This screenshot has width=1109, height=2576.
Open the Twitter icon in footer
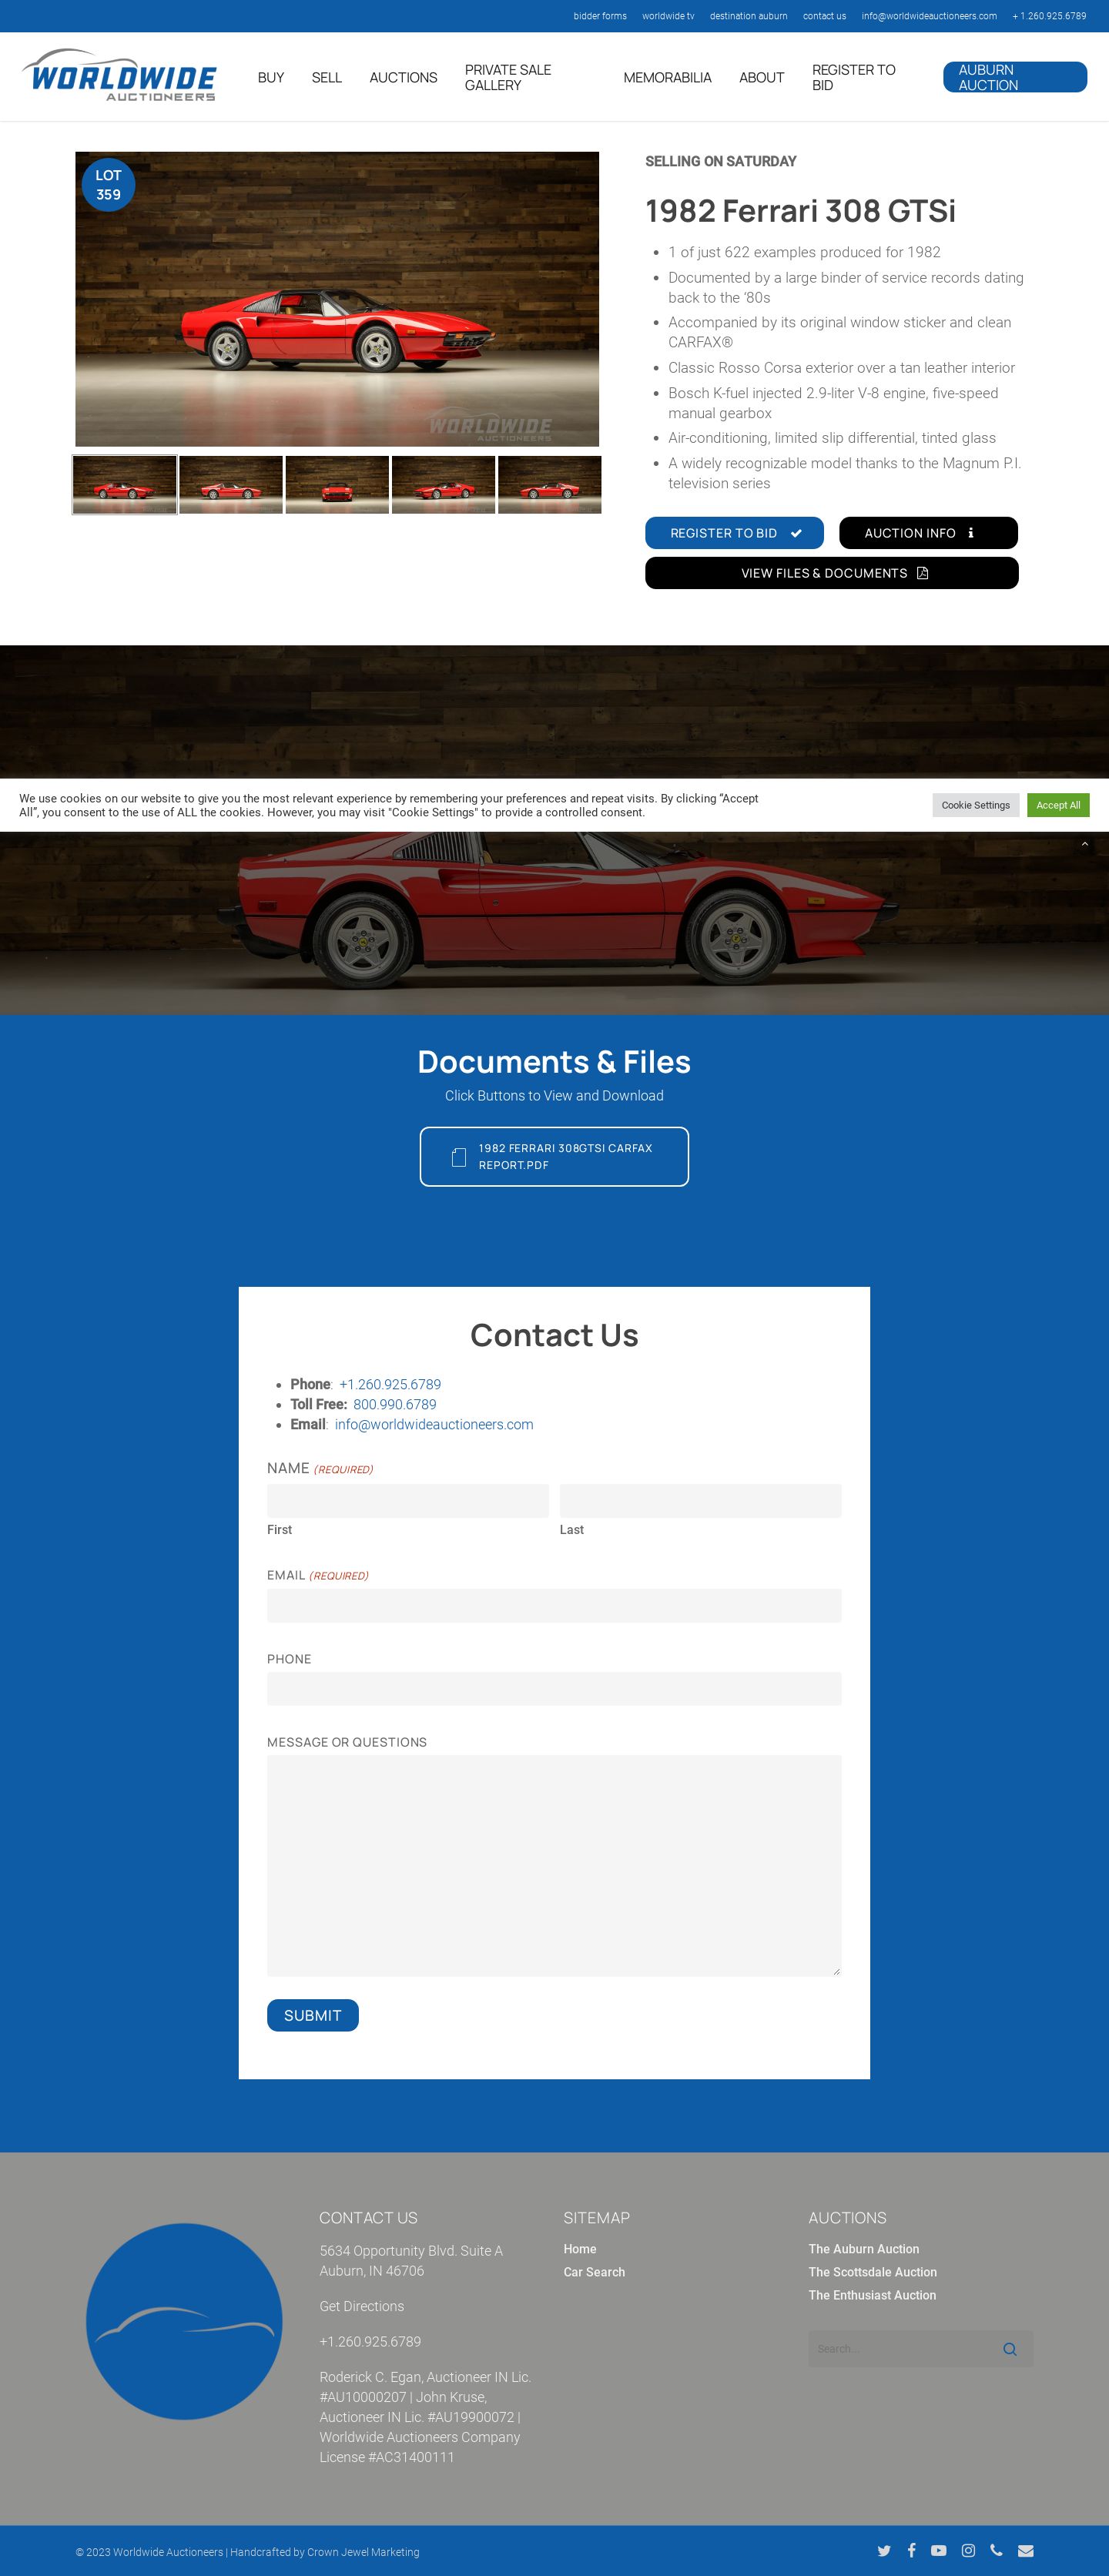(884, 2550)
